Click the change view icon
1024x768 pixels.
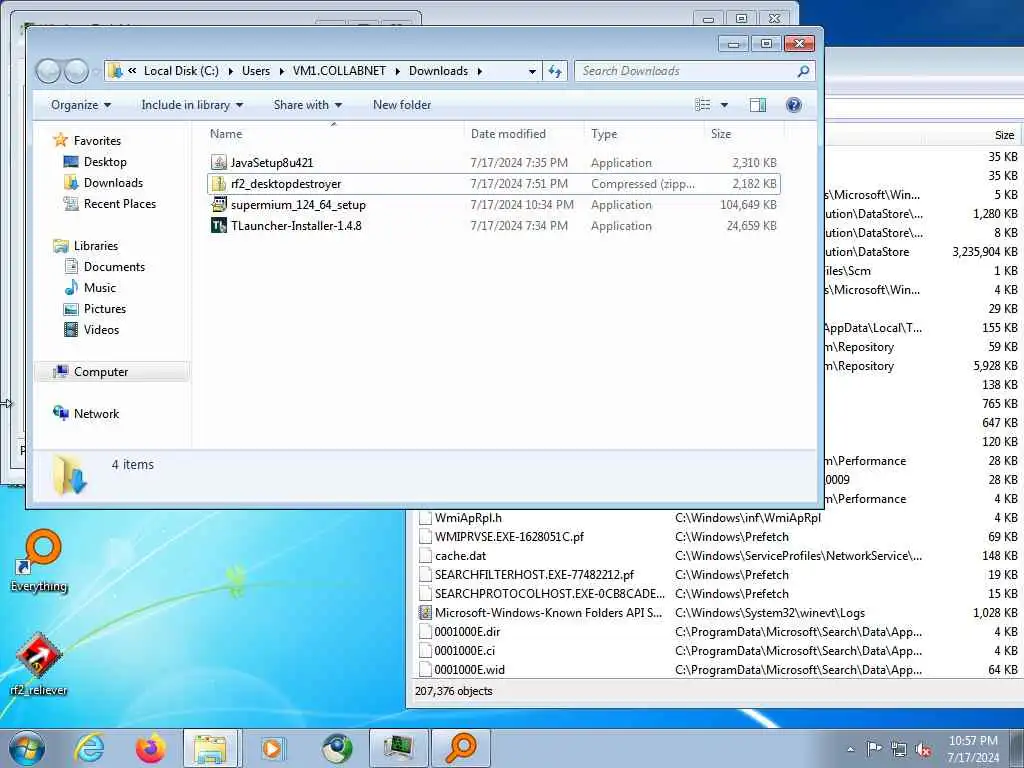pyautogui.click(x=703, y=105)
